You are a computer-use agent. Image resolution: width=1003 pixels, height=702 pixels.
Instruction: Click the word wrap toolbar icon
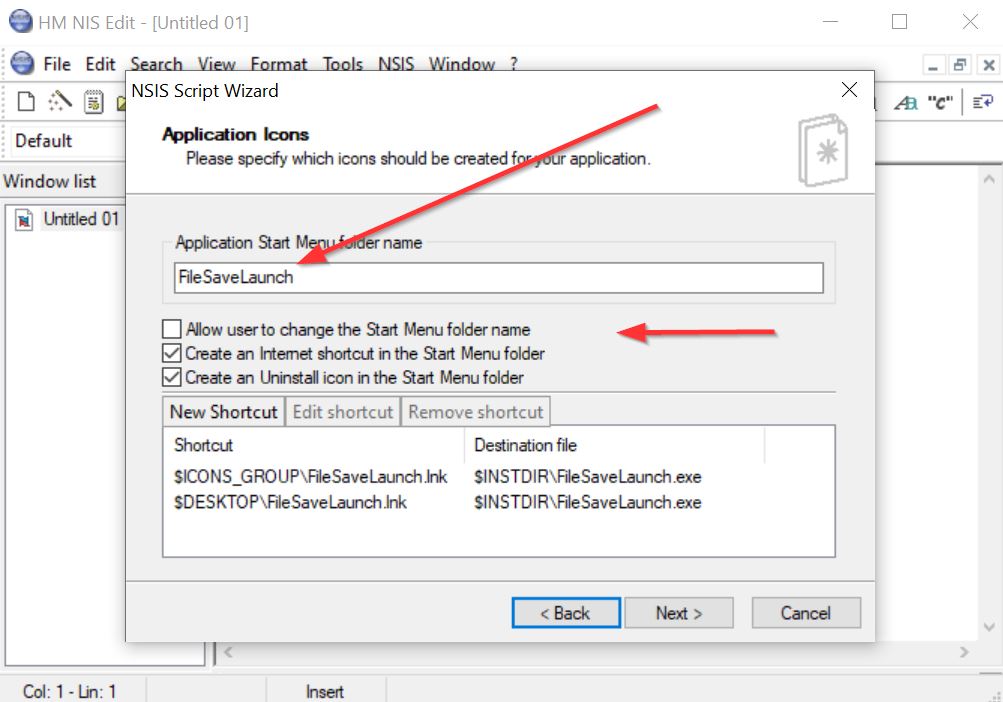point(983,102)
